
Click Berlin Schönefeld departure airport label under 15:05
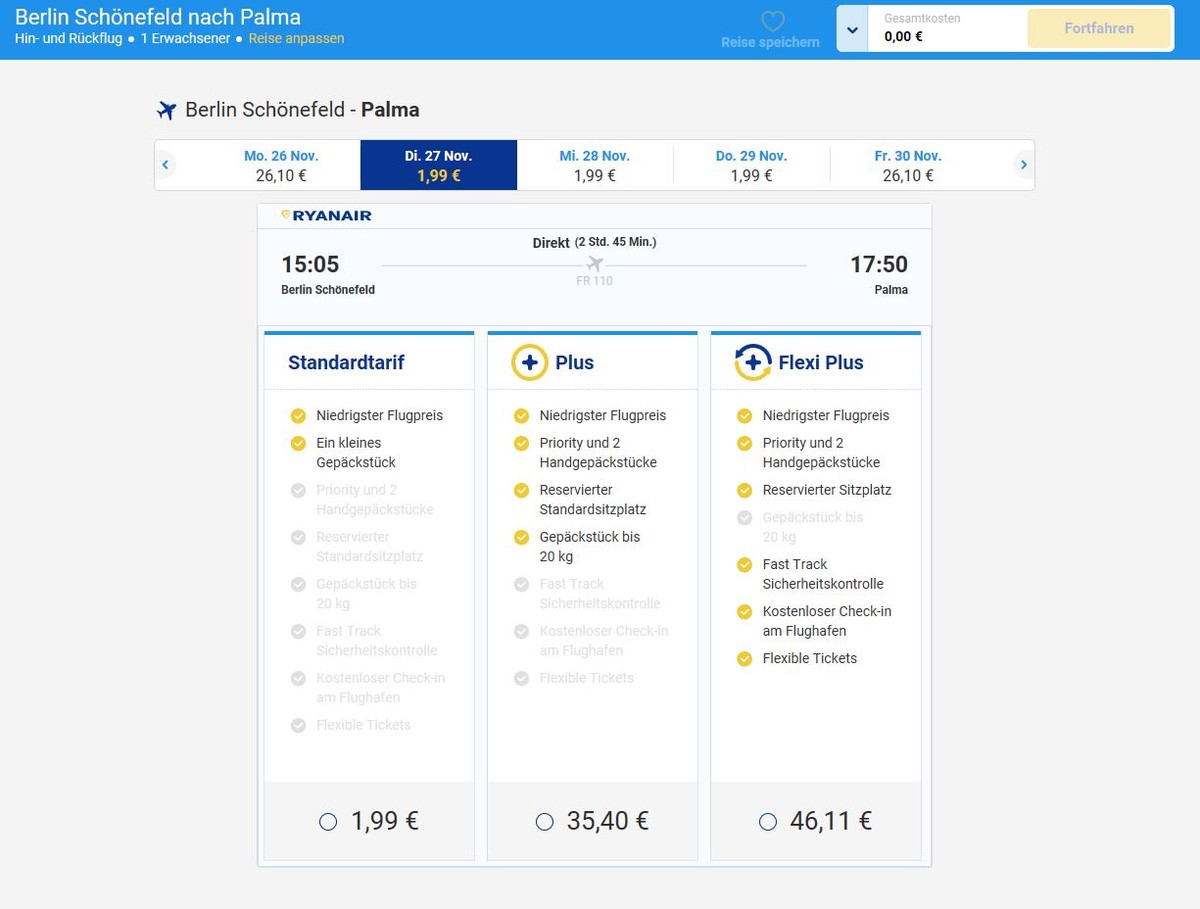(x=328, y=290)
